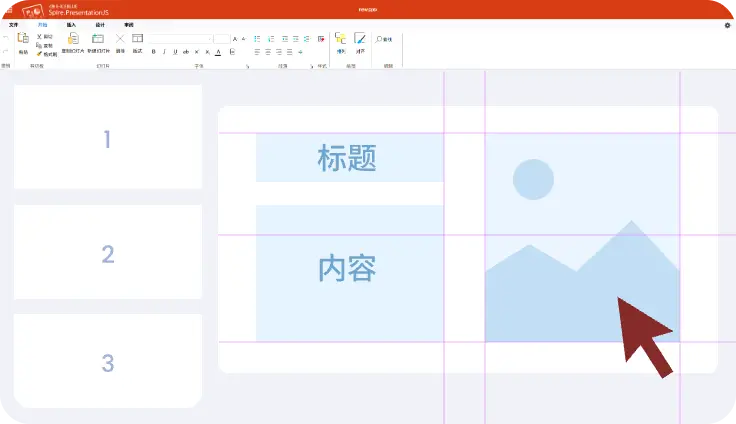Toggle Strikethrough formatting
The width and height of the screenshot is (736, 424).
pos(186,52)
